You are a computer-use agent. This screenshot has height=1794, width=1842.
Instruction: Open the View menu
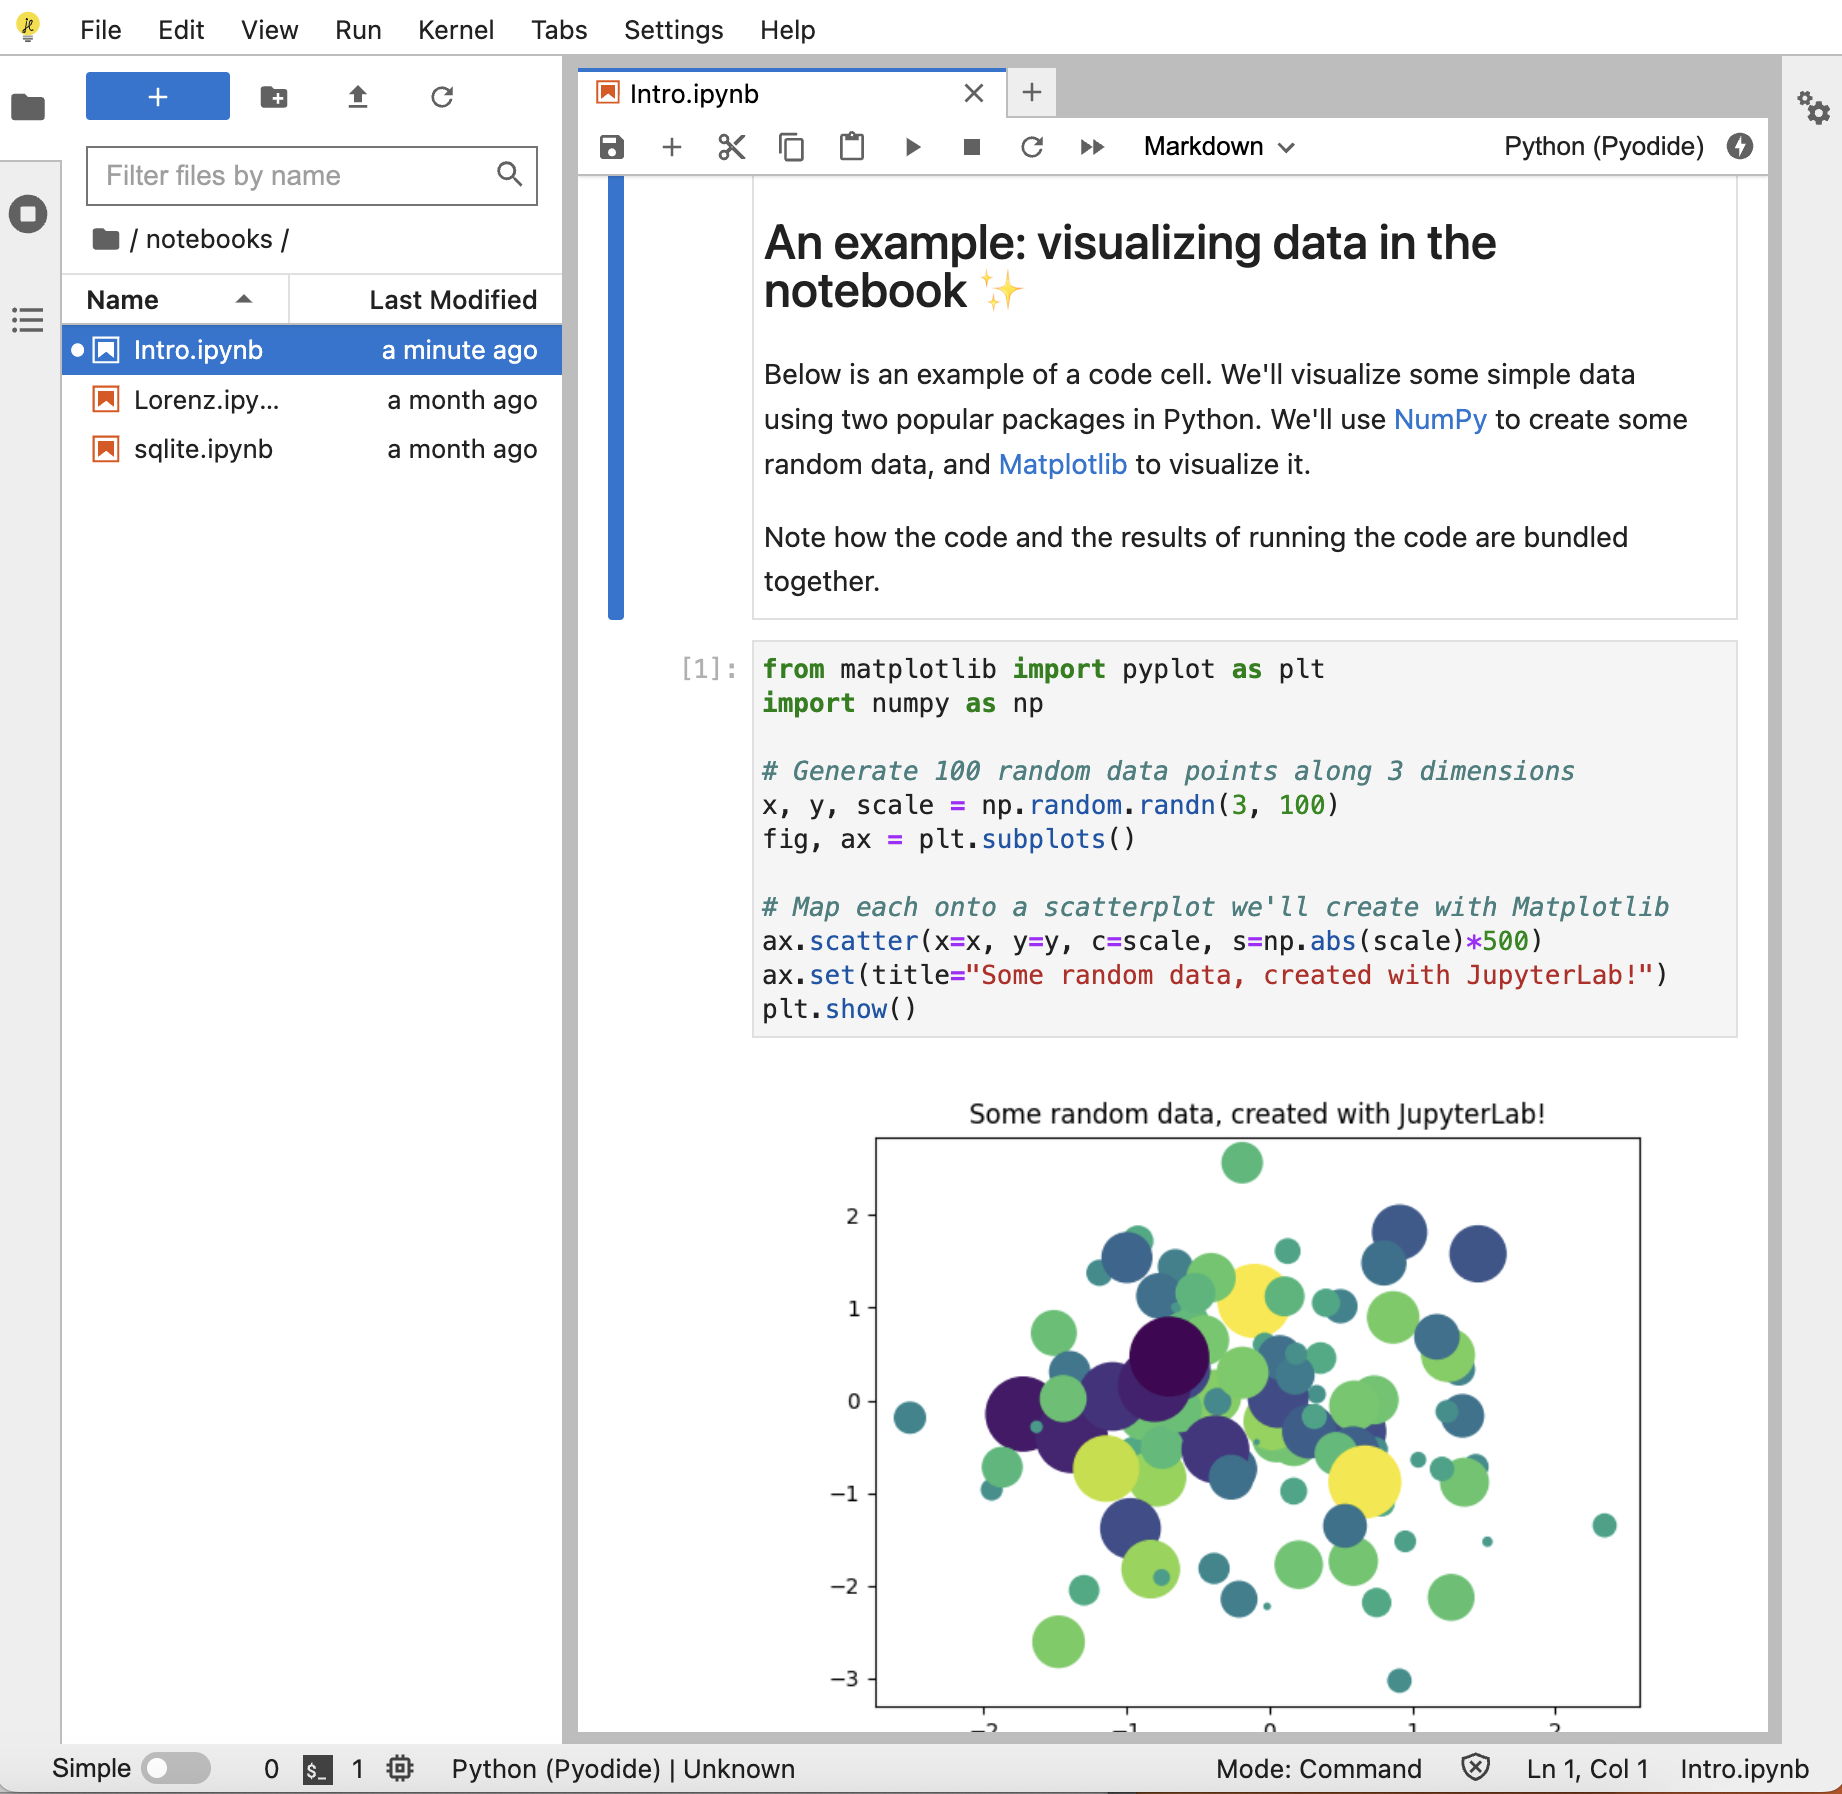coord(270,30)
